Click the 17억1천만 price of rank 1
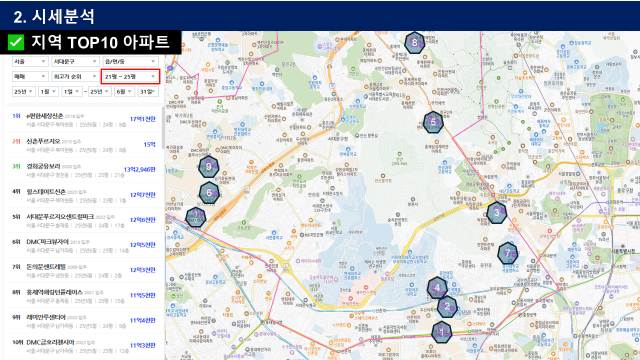This screenshot has width=640, height=360. (143, 119)
